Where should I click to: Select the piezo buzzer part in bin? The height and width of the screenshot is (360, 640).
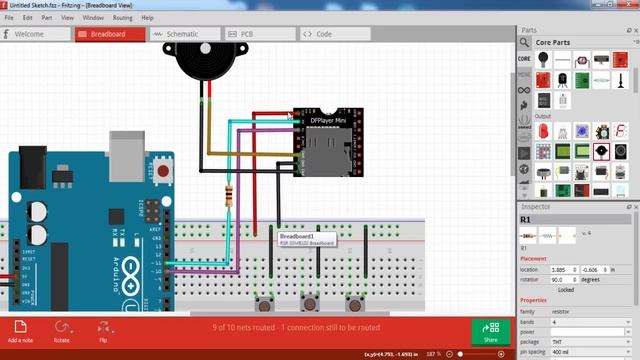click(x=601, y=151)
